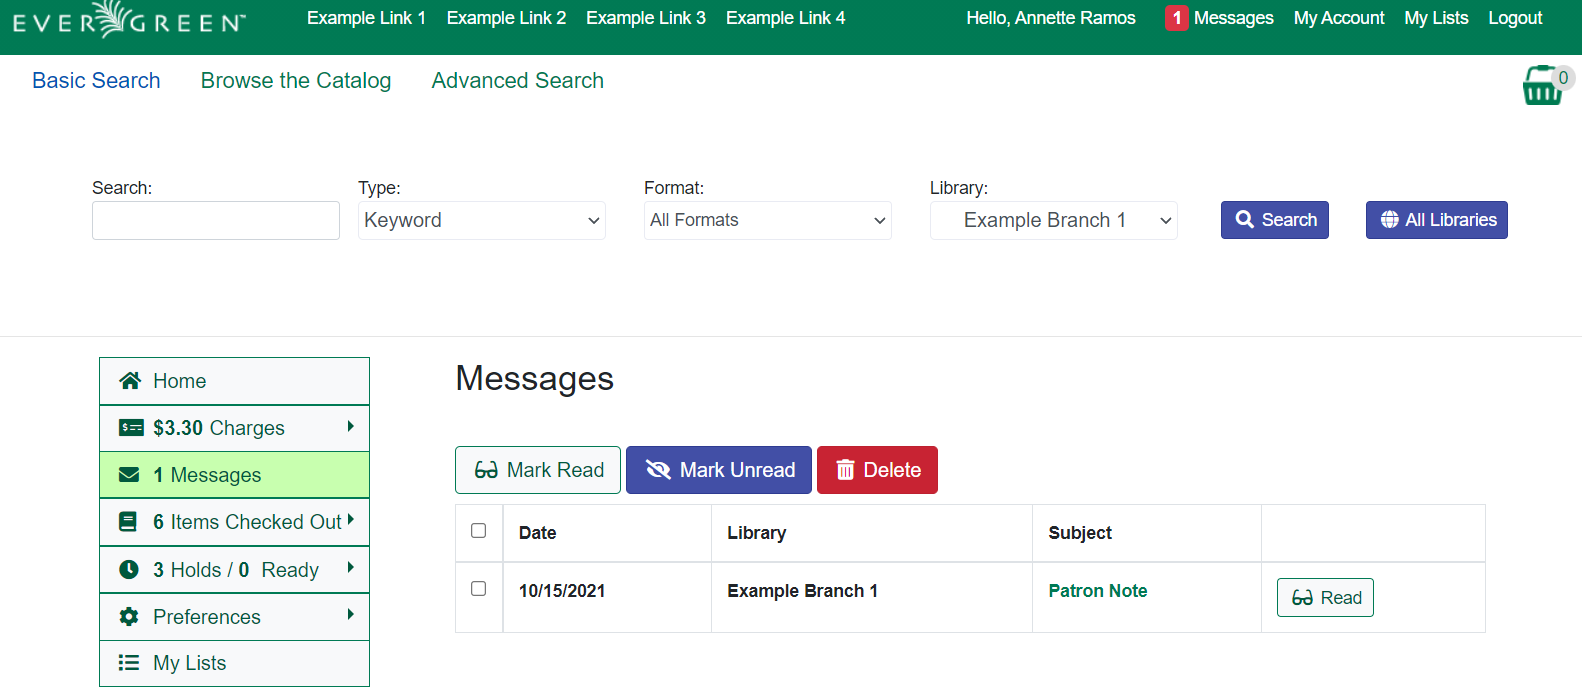Click the Hello, Annette Ramos greeting
Viewport: 1582px width, 698px height.
(x=1051, y=18)
